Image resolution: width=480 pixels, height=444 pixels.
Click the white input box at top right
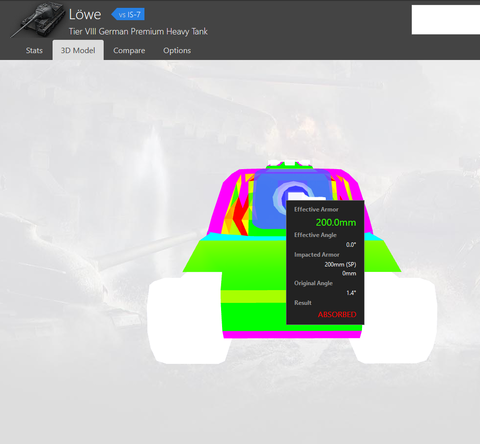click(x=446, y=19)
